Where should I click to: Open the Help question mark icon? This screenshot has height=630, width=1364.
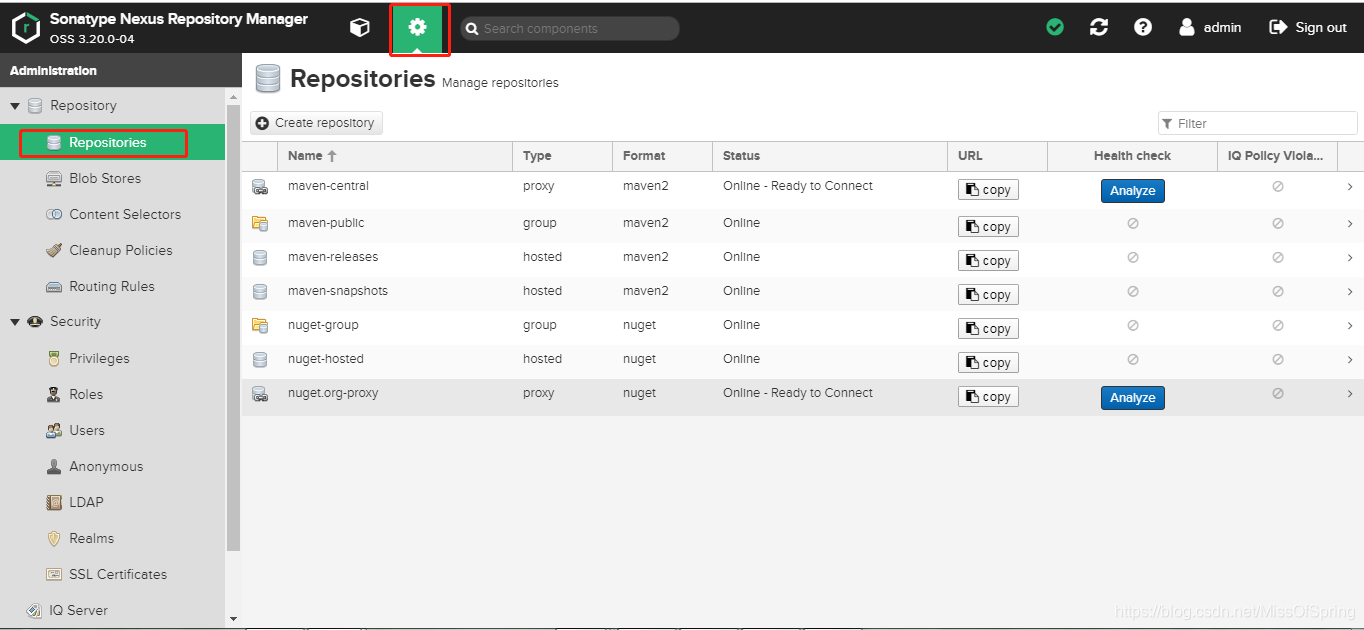coord(1143,28)
